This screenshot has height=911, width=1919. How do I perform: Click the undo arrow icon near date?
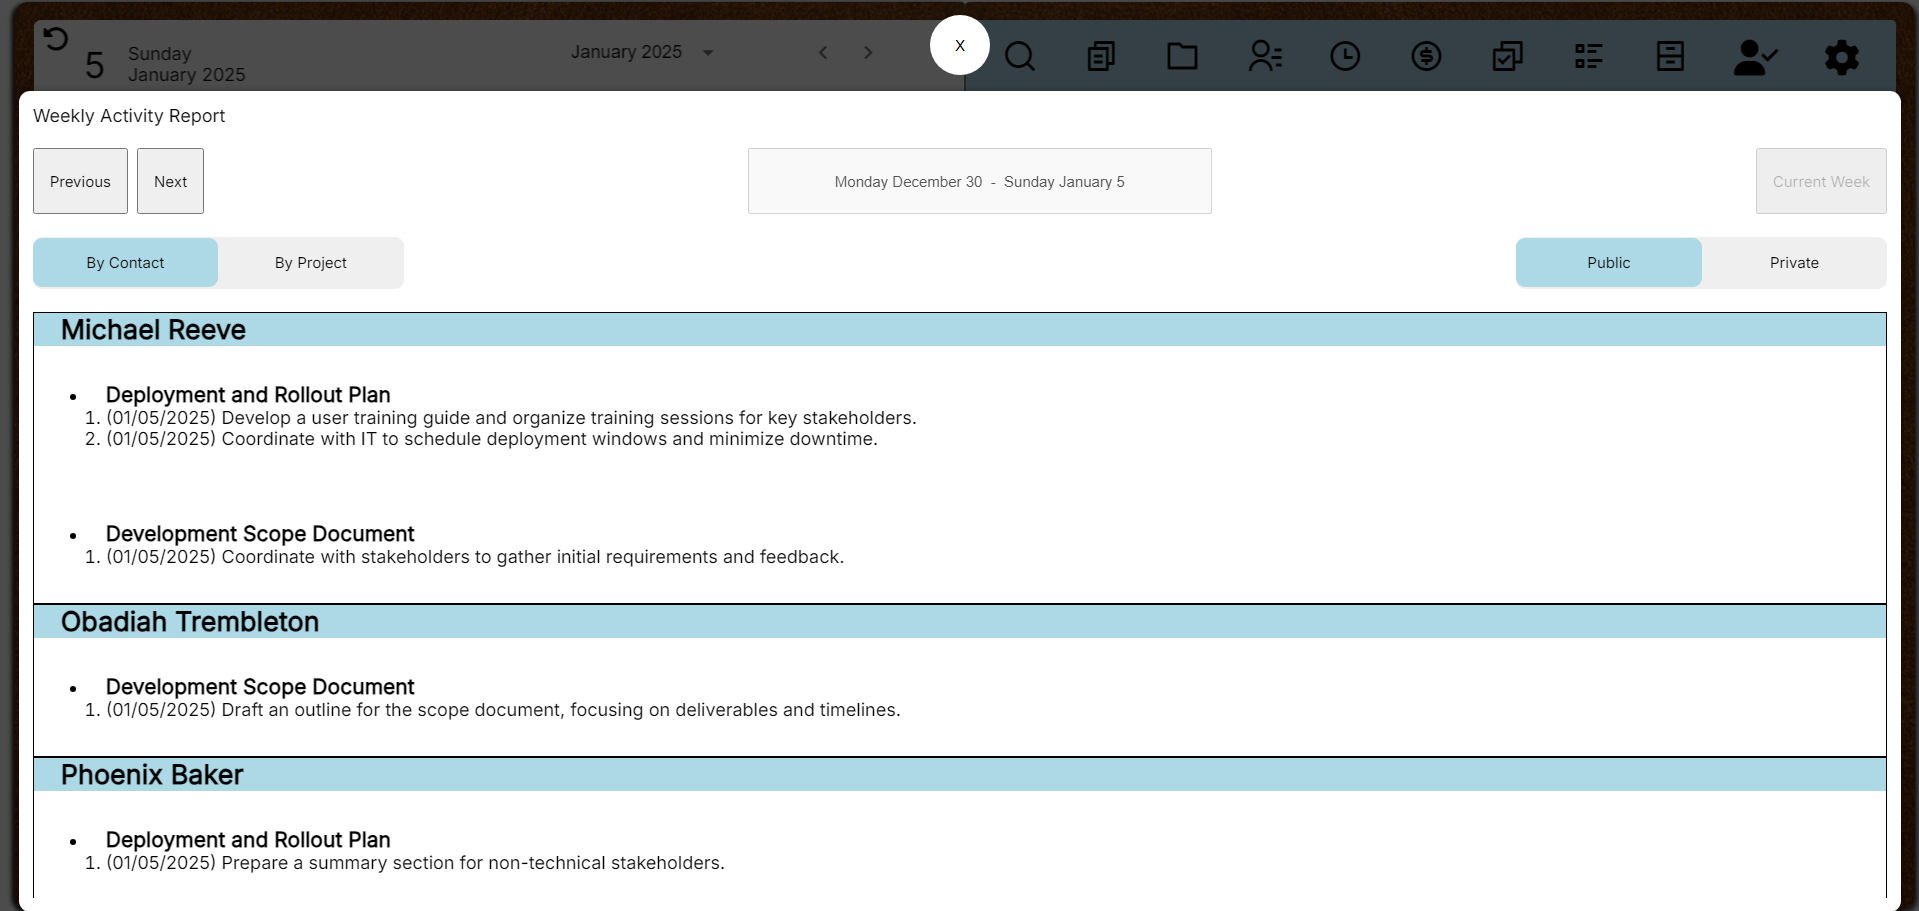[56, 39]
